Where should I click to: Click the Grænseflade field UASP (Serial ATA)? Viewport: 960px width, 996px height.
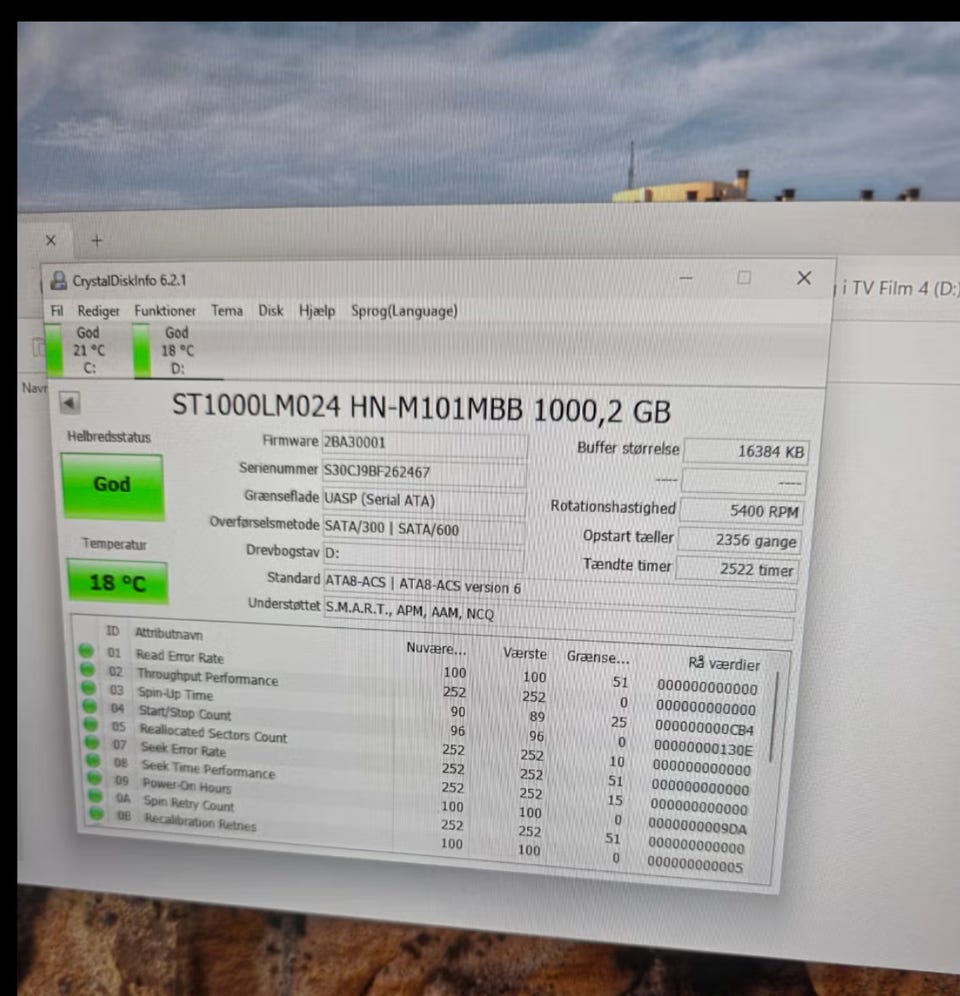pos(424,501)
